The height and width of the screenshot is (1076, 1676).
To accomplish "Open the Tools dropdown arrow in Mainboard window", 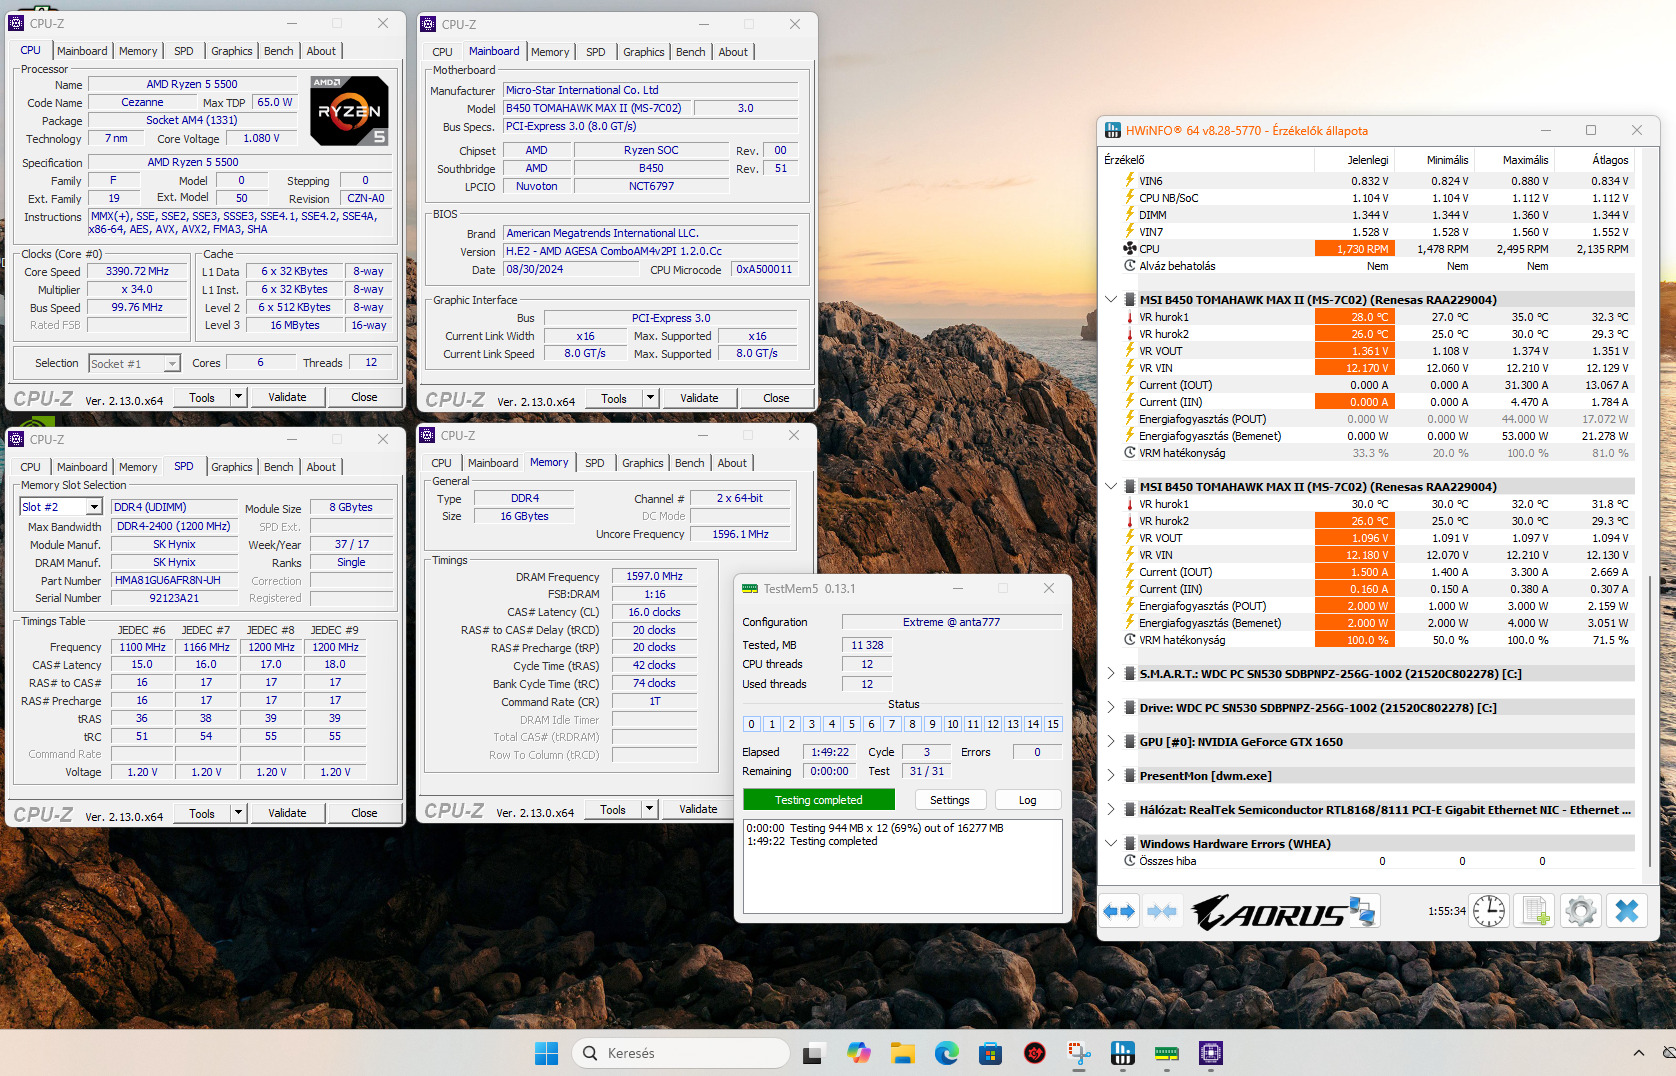I will [650, 398].
